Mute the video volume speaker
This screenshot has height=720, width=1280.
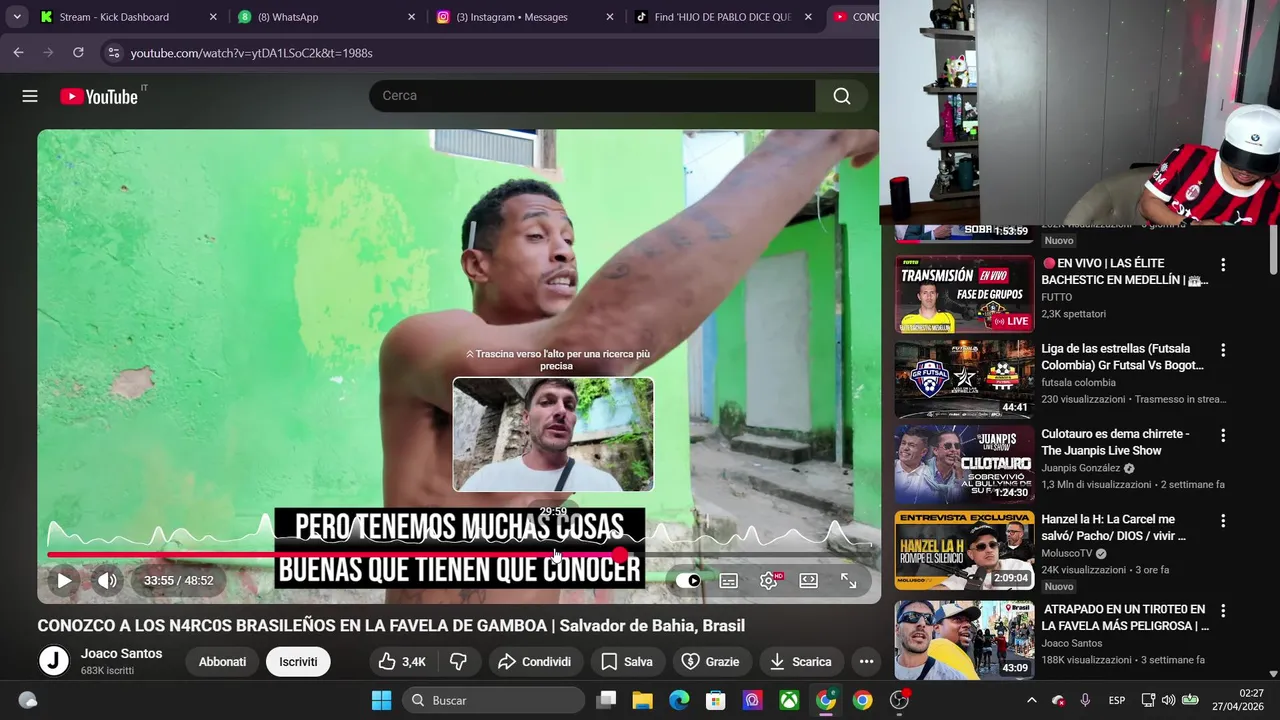coord(107,580)
